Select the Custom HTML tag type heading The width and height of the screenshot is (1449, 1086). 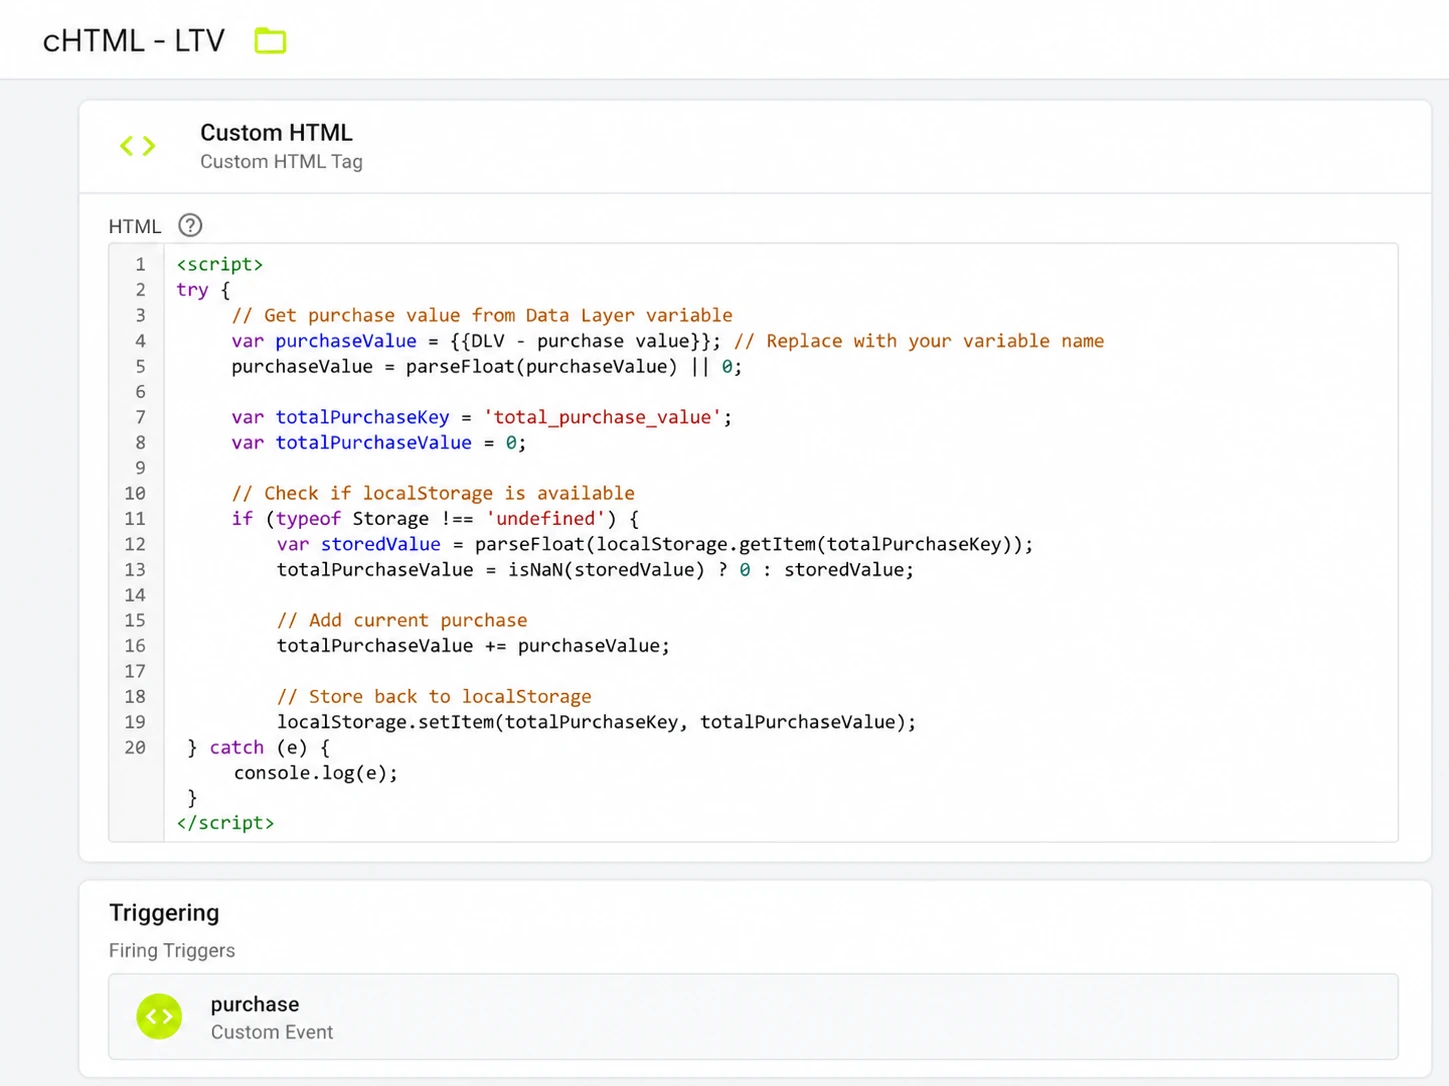click(276, 133)
